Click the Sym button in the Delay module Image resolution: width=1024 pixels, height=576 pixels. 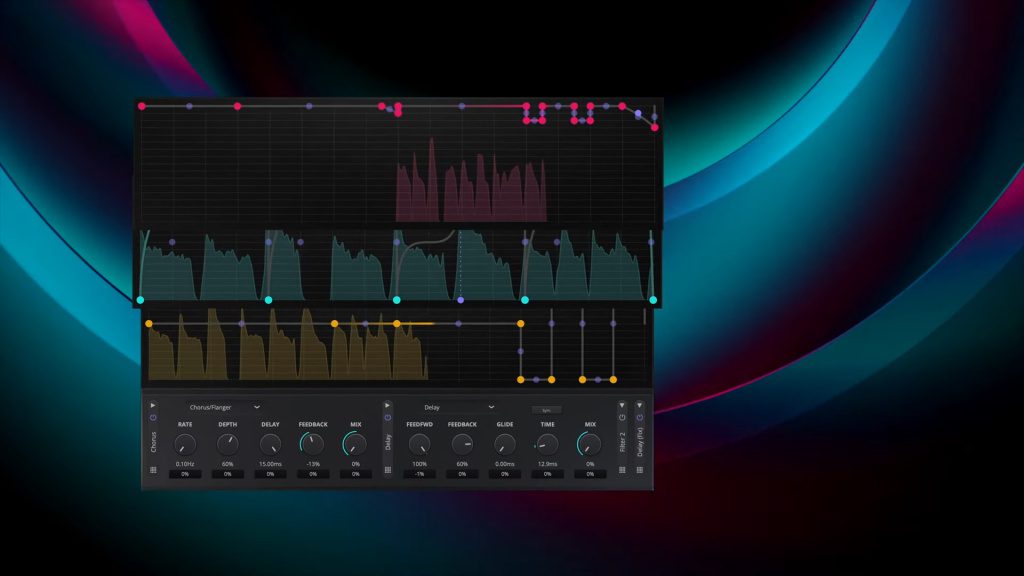point(547,409)
